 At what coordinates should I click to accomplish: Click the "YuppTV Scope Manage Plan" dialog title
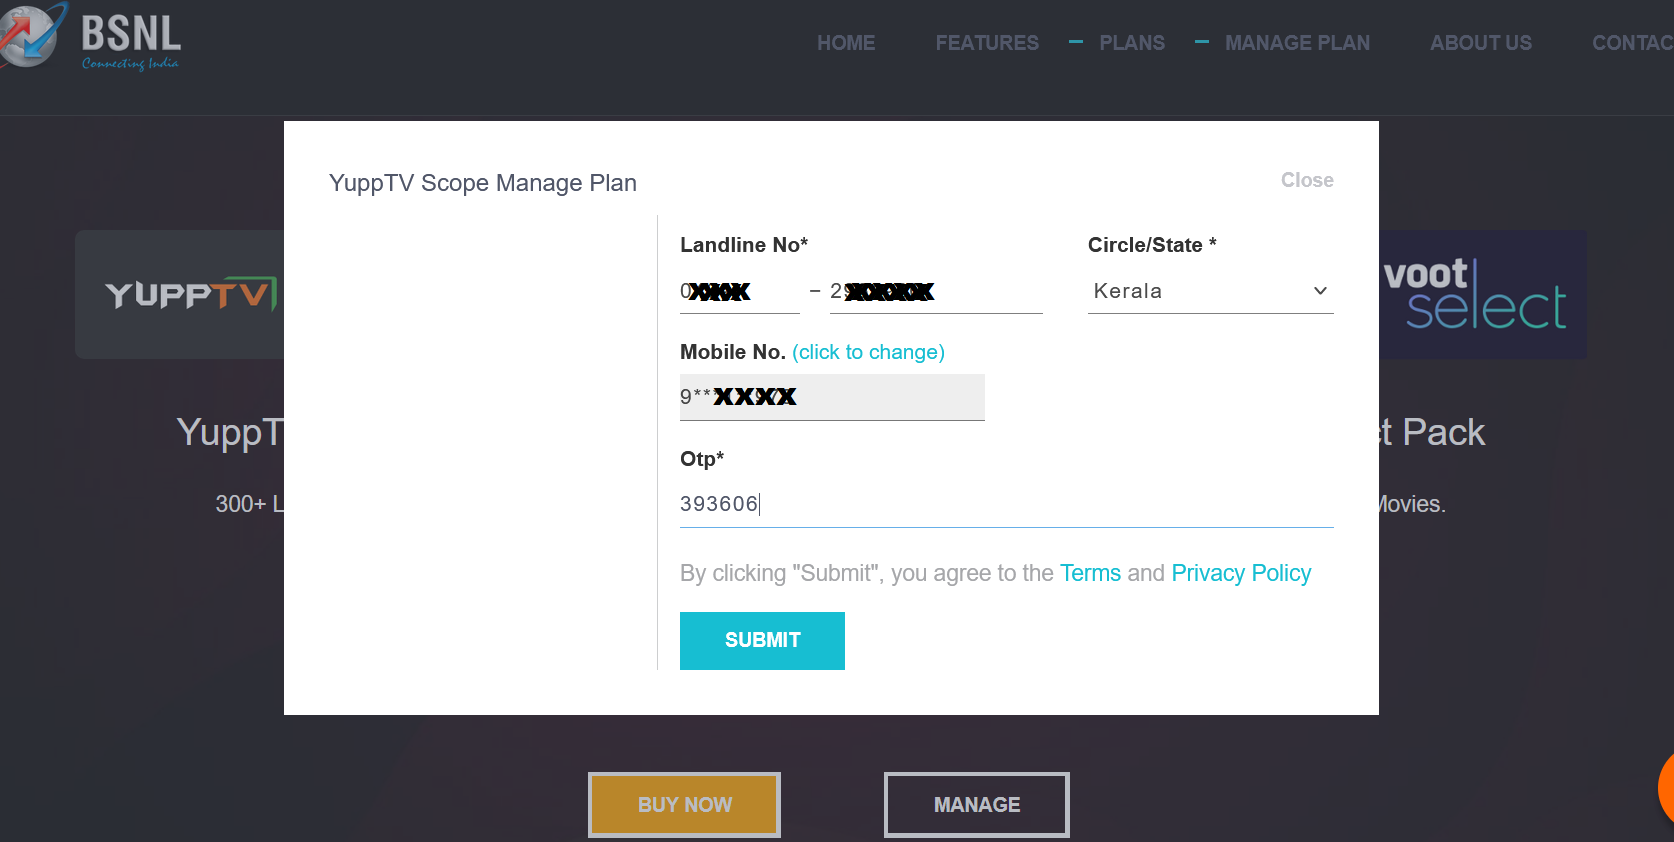pyautogui.click(x=483, y=183)
